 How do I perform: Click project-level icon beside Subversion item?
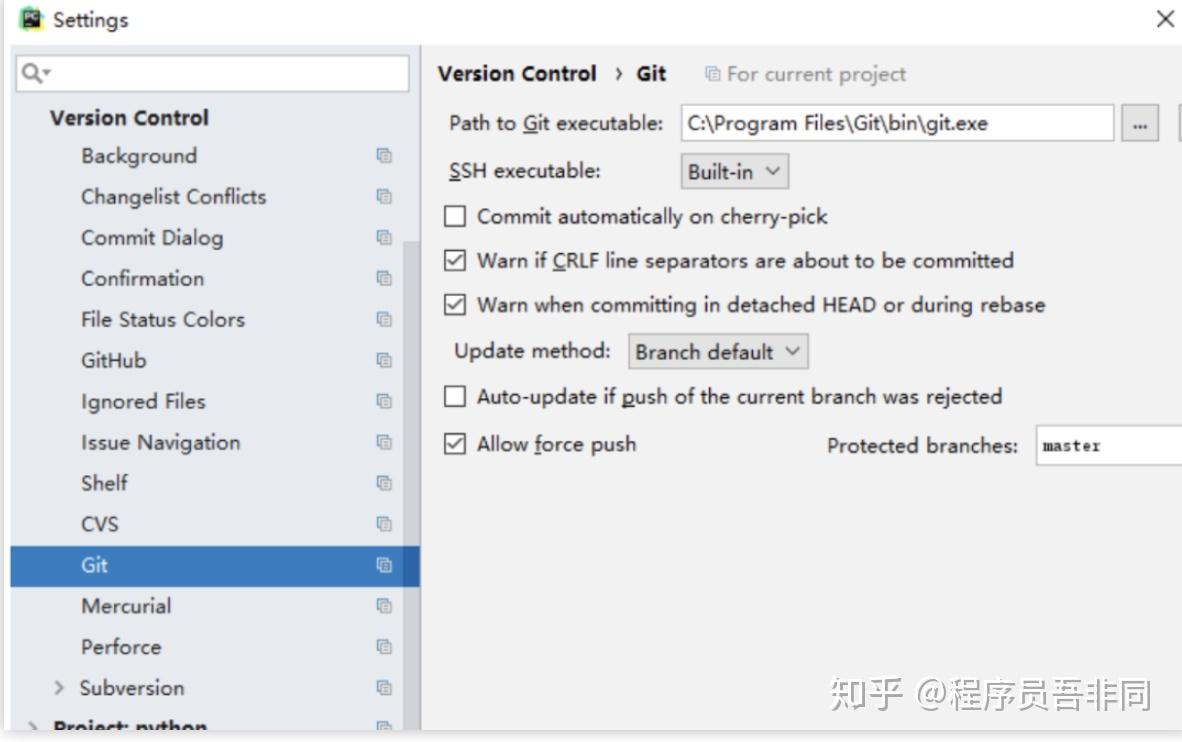pos(384,688)
